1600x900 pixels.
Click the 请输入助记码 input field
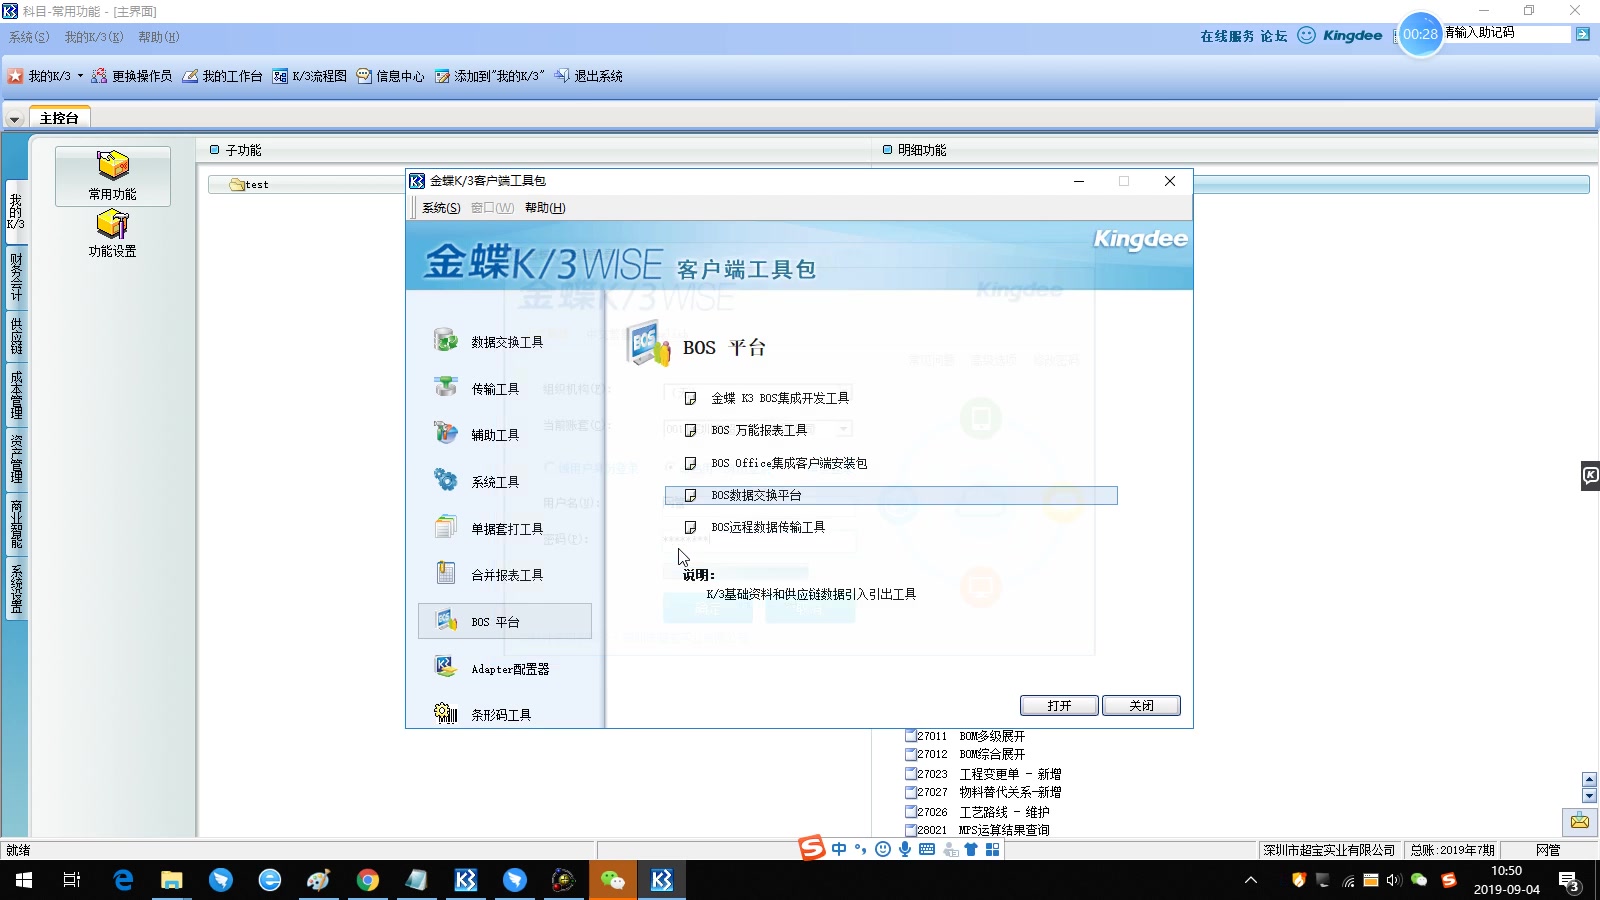tap(1507, 33)
